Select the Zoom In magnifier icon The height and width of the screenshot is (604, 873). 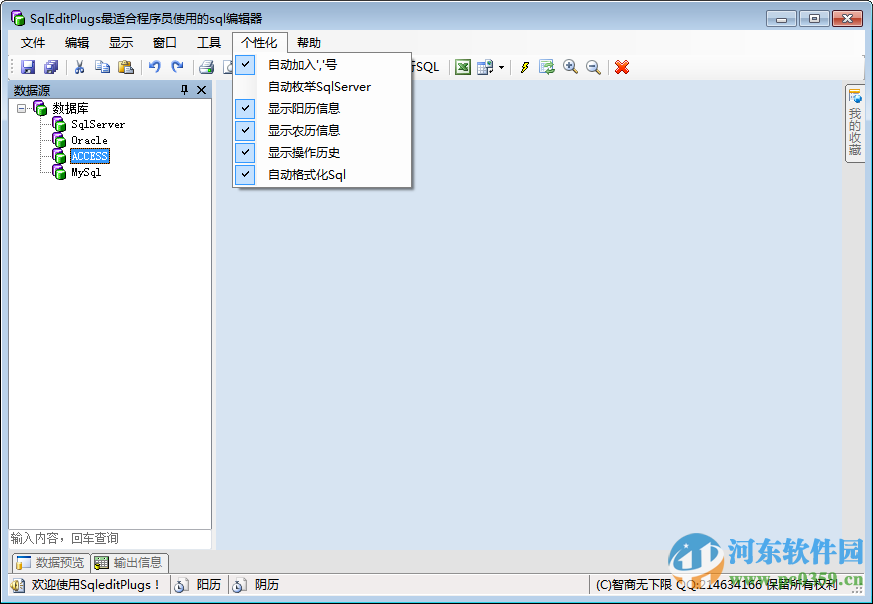[570, 67]
